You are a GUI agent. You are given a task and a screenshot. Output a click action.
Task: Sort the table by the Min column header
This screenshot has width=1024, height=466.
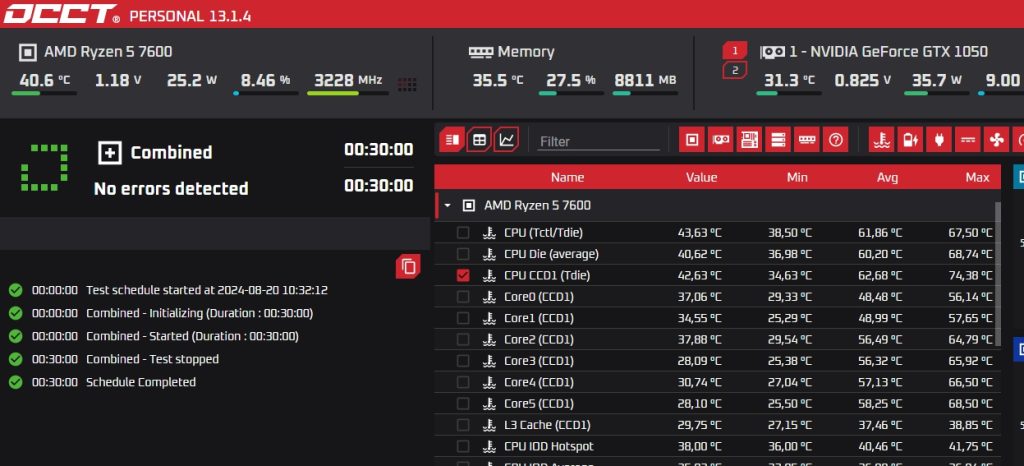[797, 178]
